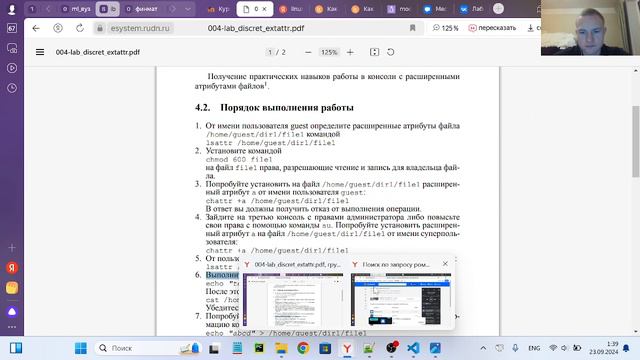Open the sidebar item badged 67
The image size is (640, 360).
point(12,28)
